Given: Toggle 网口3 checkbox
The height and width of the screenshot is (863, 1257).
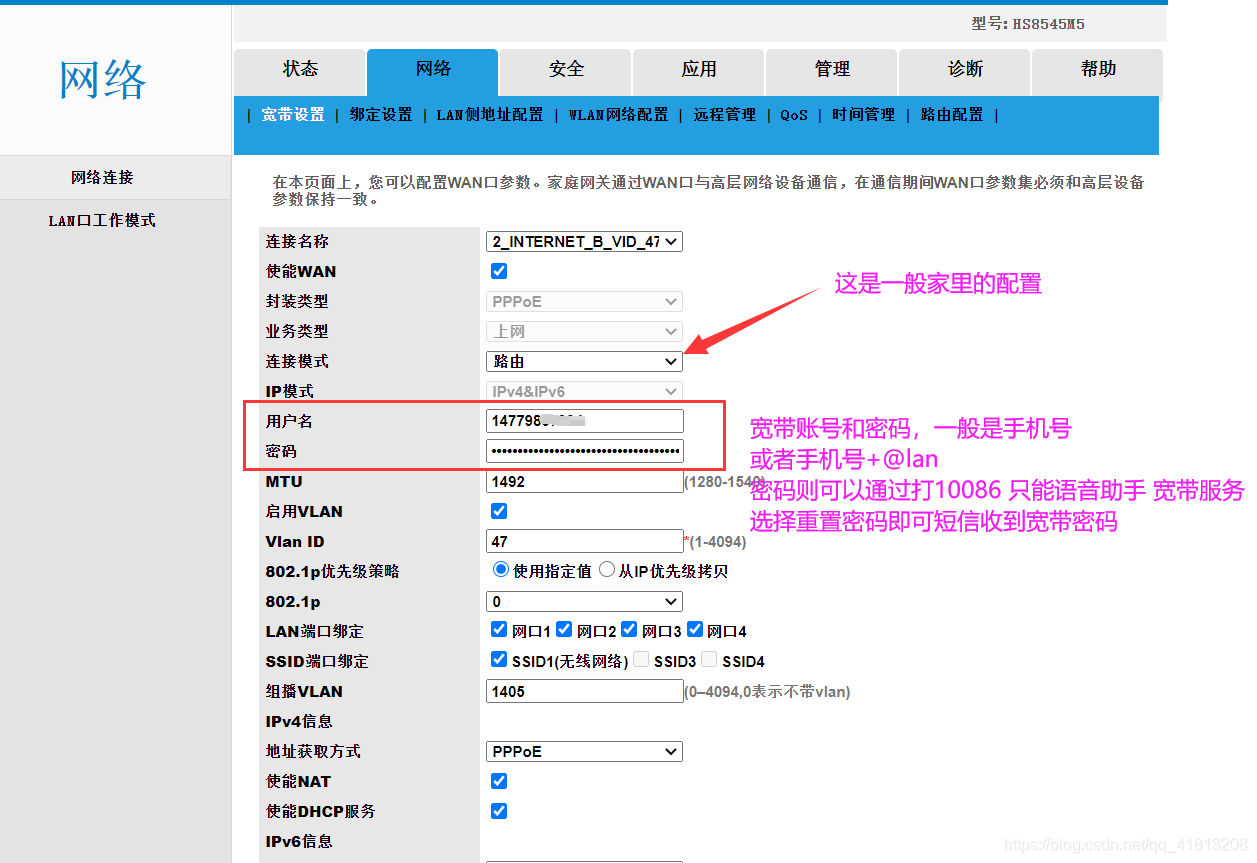Looking at the screenshot, I should pos(629,629).
